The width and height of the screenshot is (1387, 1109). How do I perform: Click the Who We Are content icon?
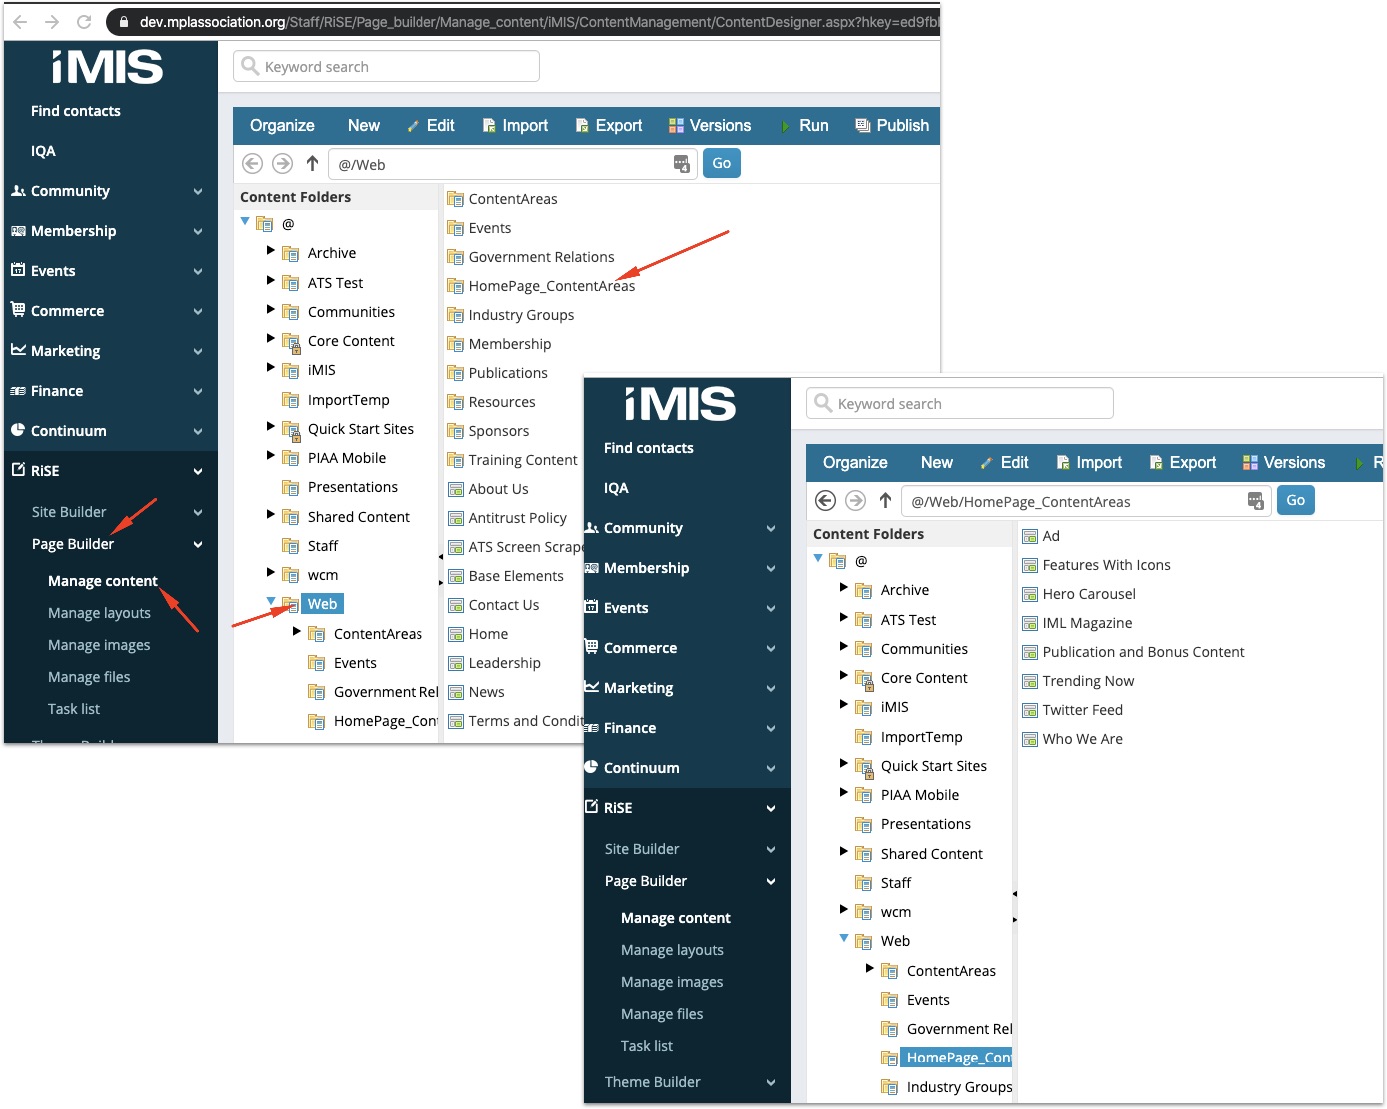pos(1030,739)
